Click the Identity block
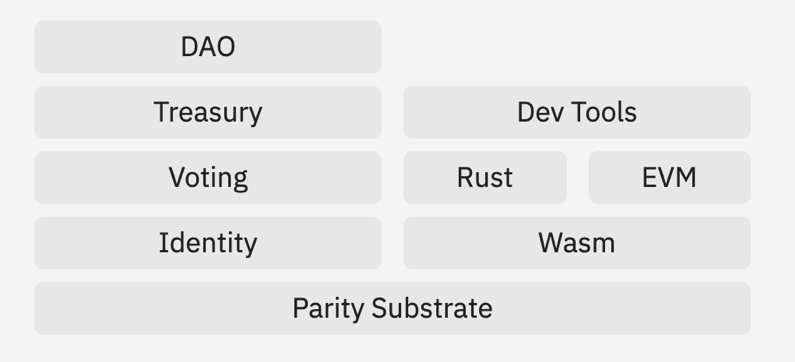Image resolution: width=795 pixels, height=362 pixels. [x=208, y=243]
